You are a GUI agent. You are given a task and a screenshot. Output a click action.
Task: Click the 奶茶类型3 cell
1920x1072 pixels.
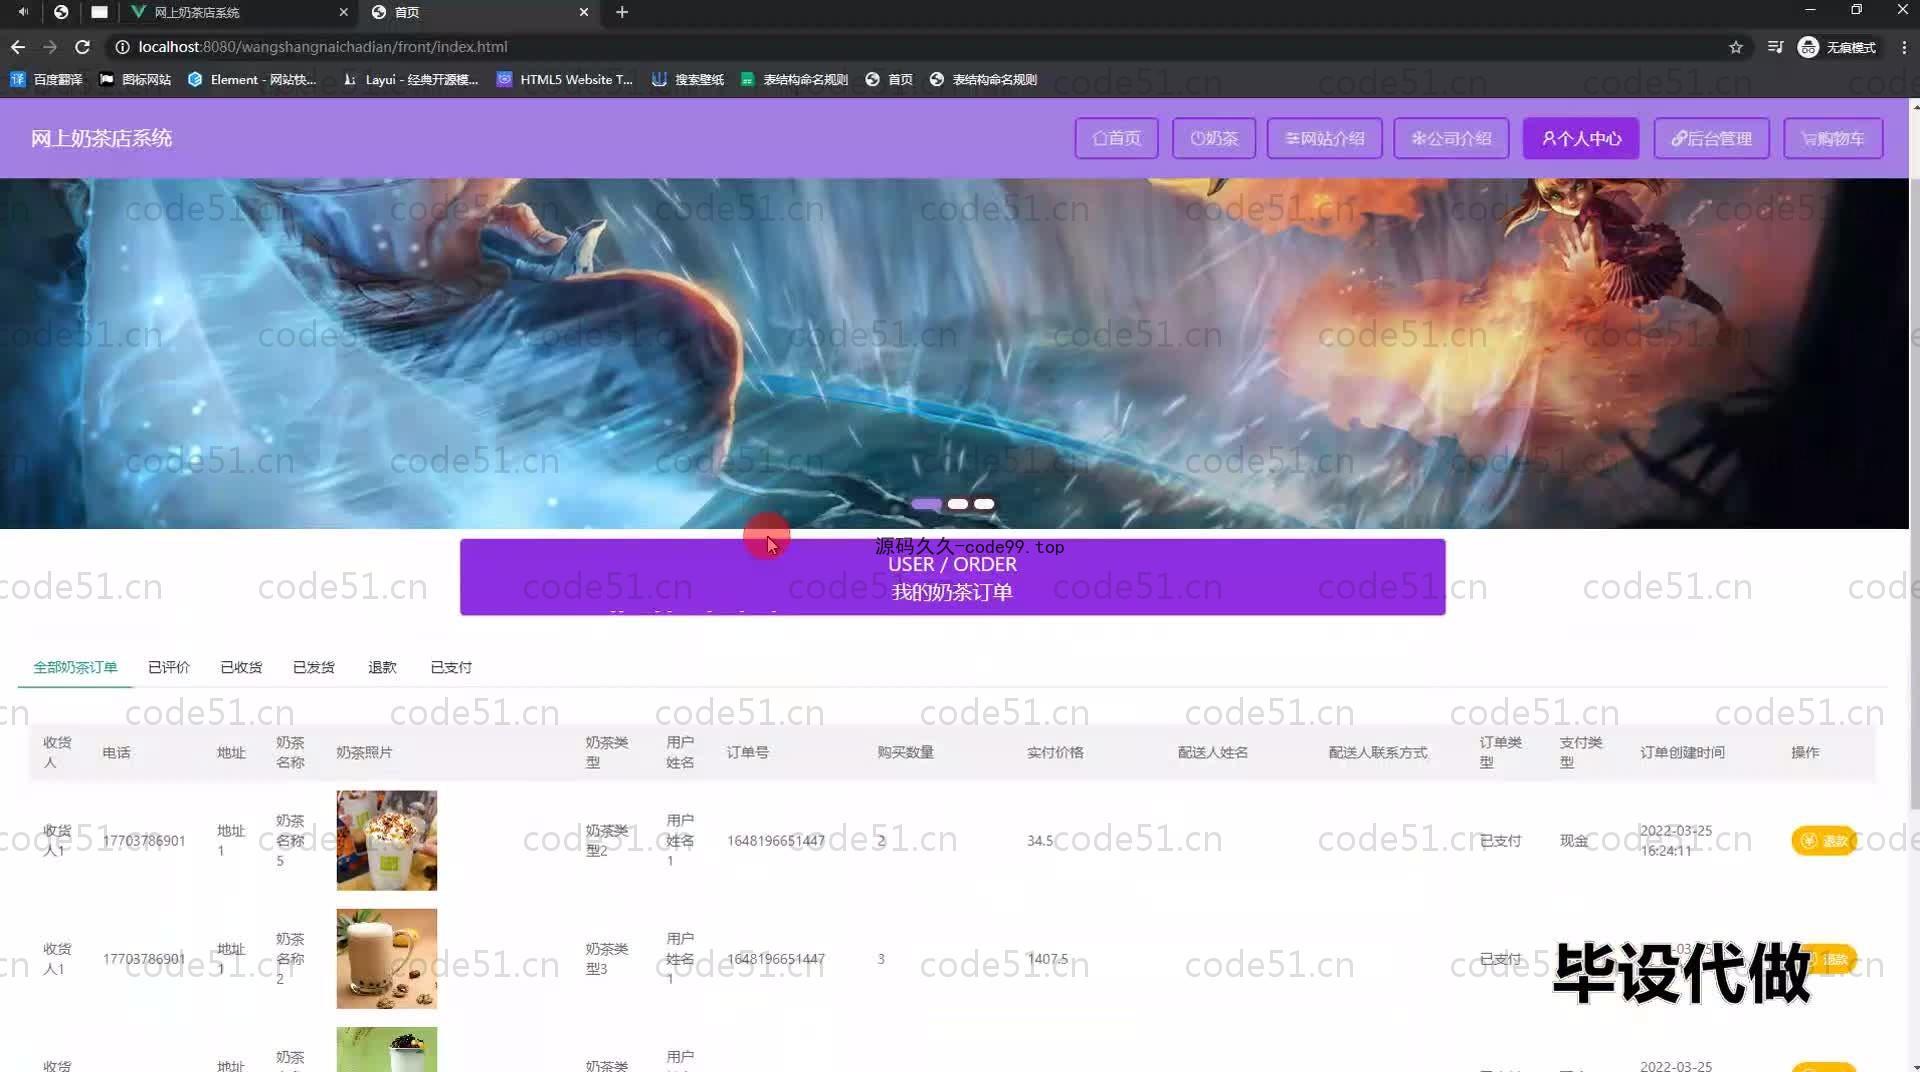(606, 958)
